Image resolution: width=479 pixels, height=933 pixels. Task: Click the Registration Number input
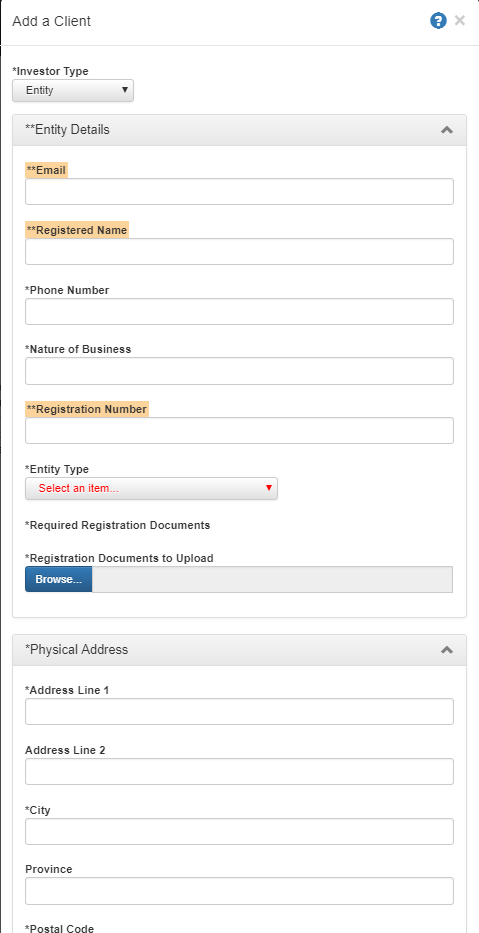tap(239, 431)
